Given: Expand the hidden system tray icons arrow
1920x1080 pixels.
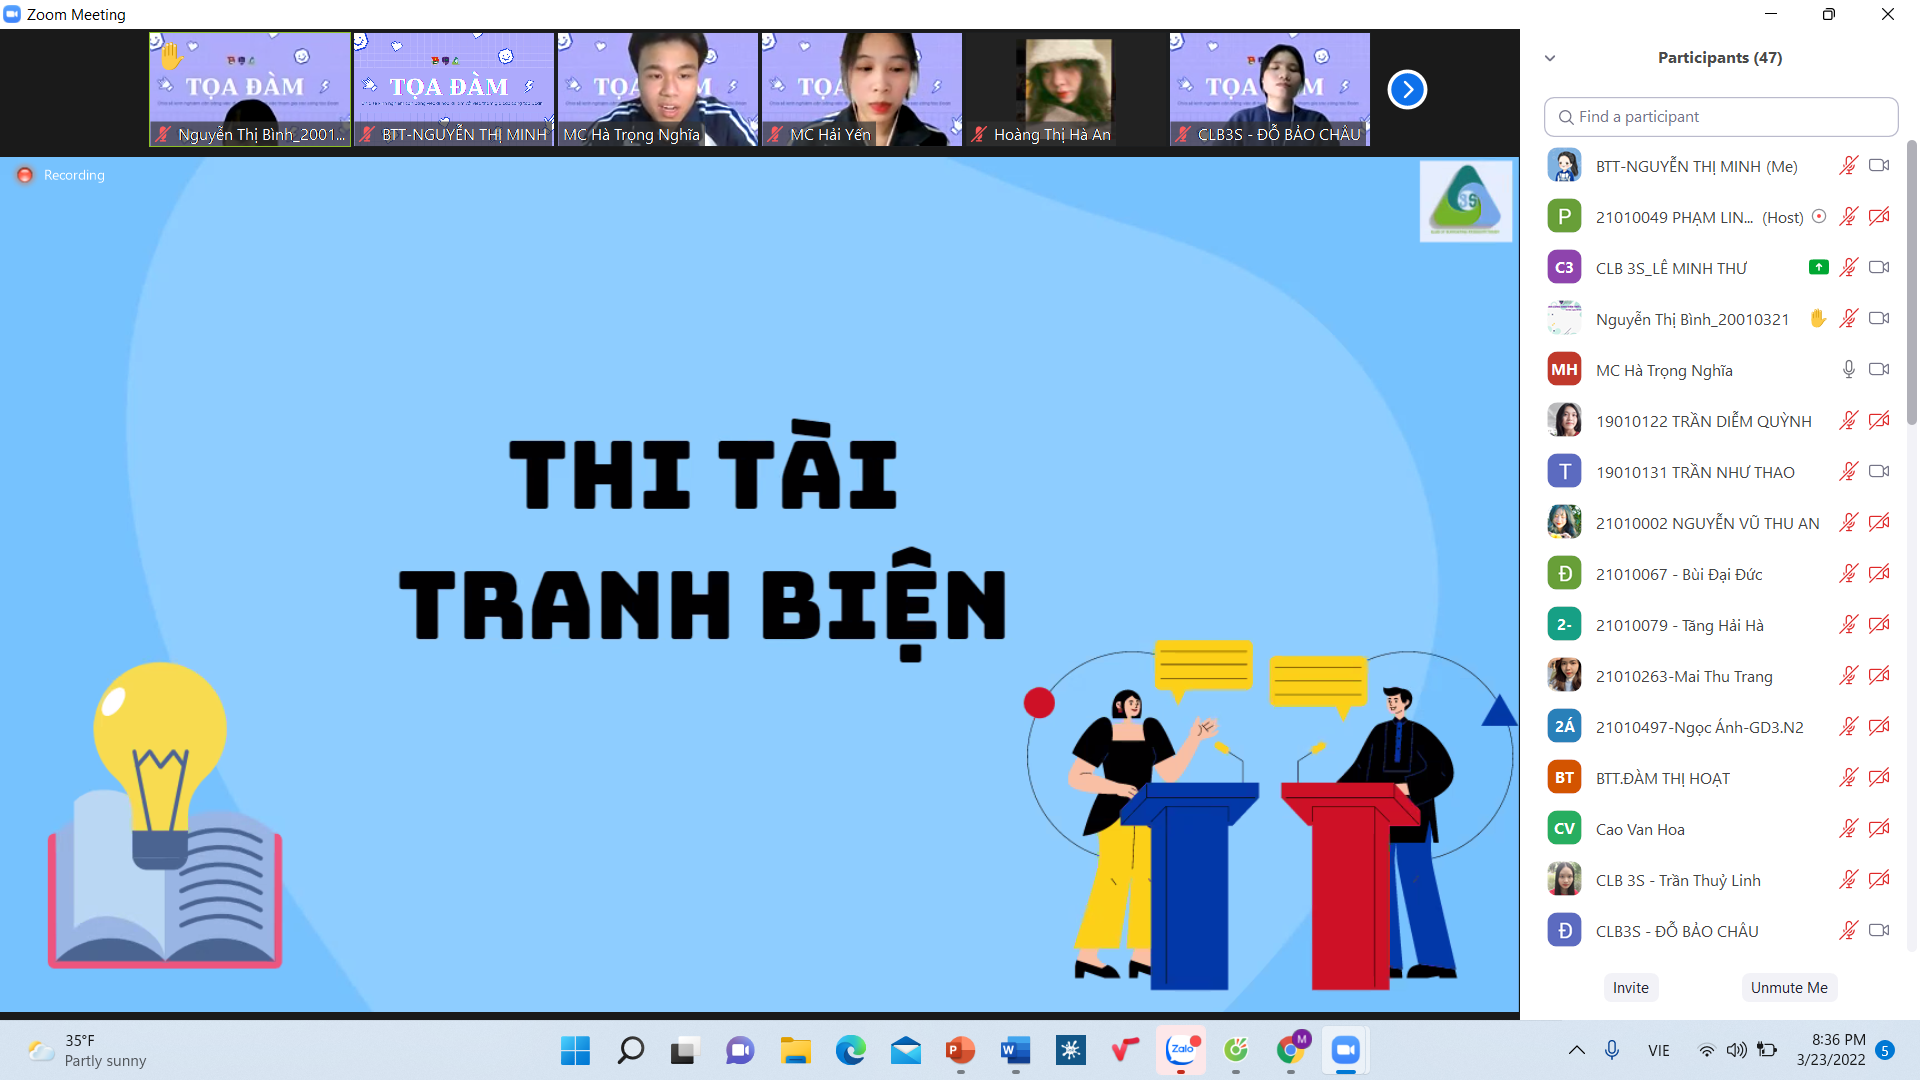Looking at the screenshot, I should [x=1576, y=1050].
